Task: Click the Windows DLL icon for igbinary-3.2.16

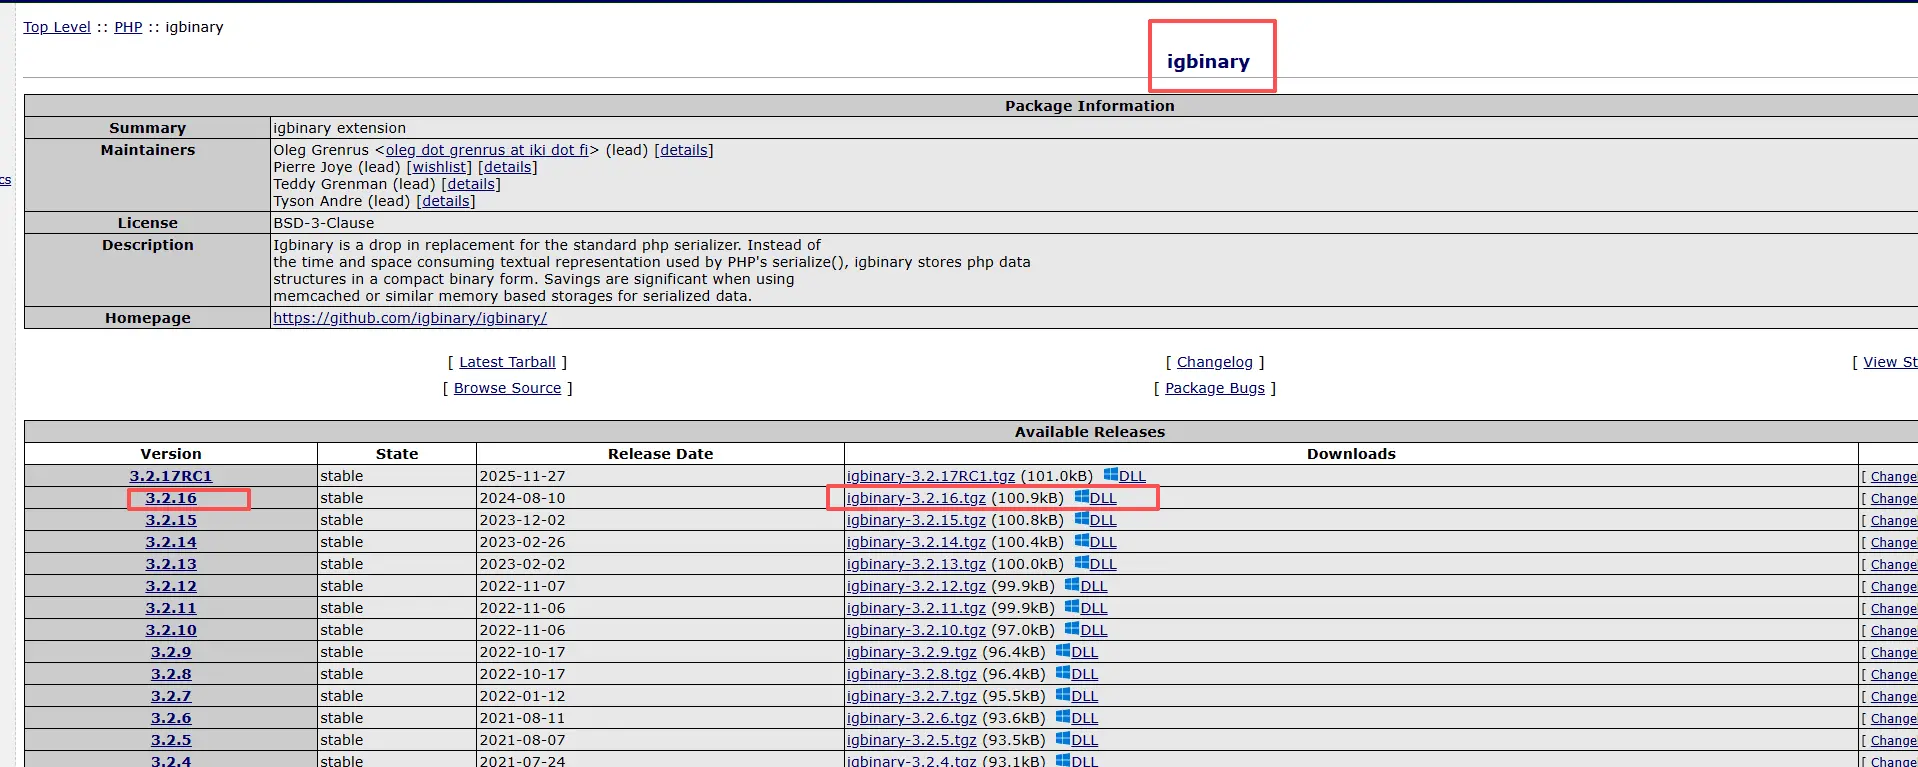Action: click(1082, 497)
